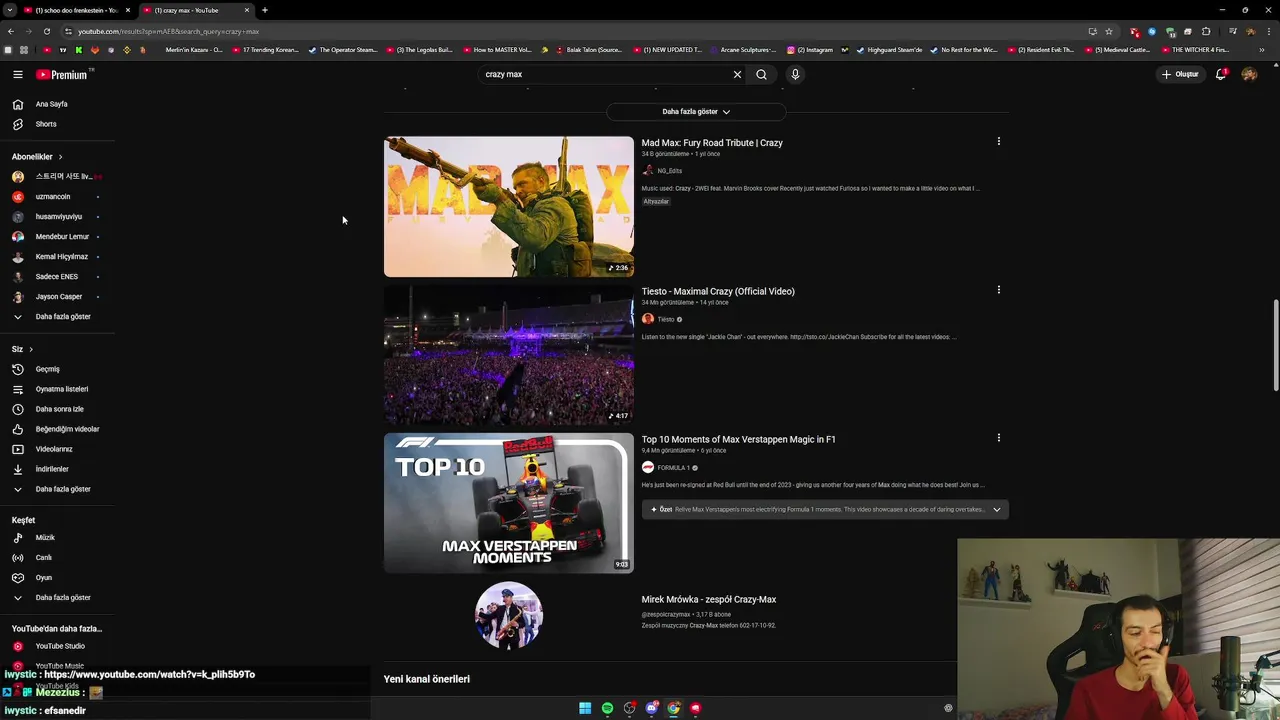Open Tiesto - Maximal Crazy video title
Image resolution: width=1280 pixels, height=720 pixels.
pyautogui.click(x=718, y=291)
